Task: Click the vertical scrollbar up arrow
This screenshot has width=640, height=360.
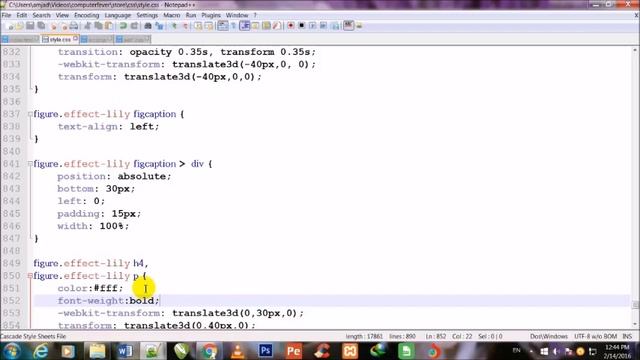Action: tap(635, 50)
